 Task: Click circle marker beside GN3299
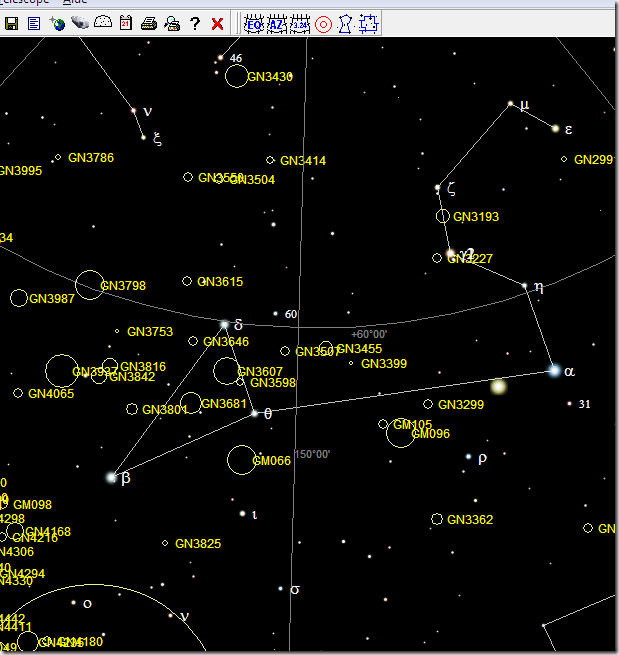click(428, 404)
